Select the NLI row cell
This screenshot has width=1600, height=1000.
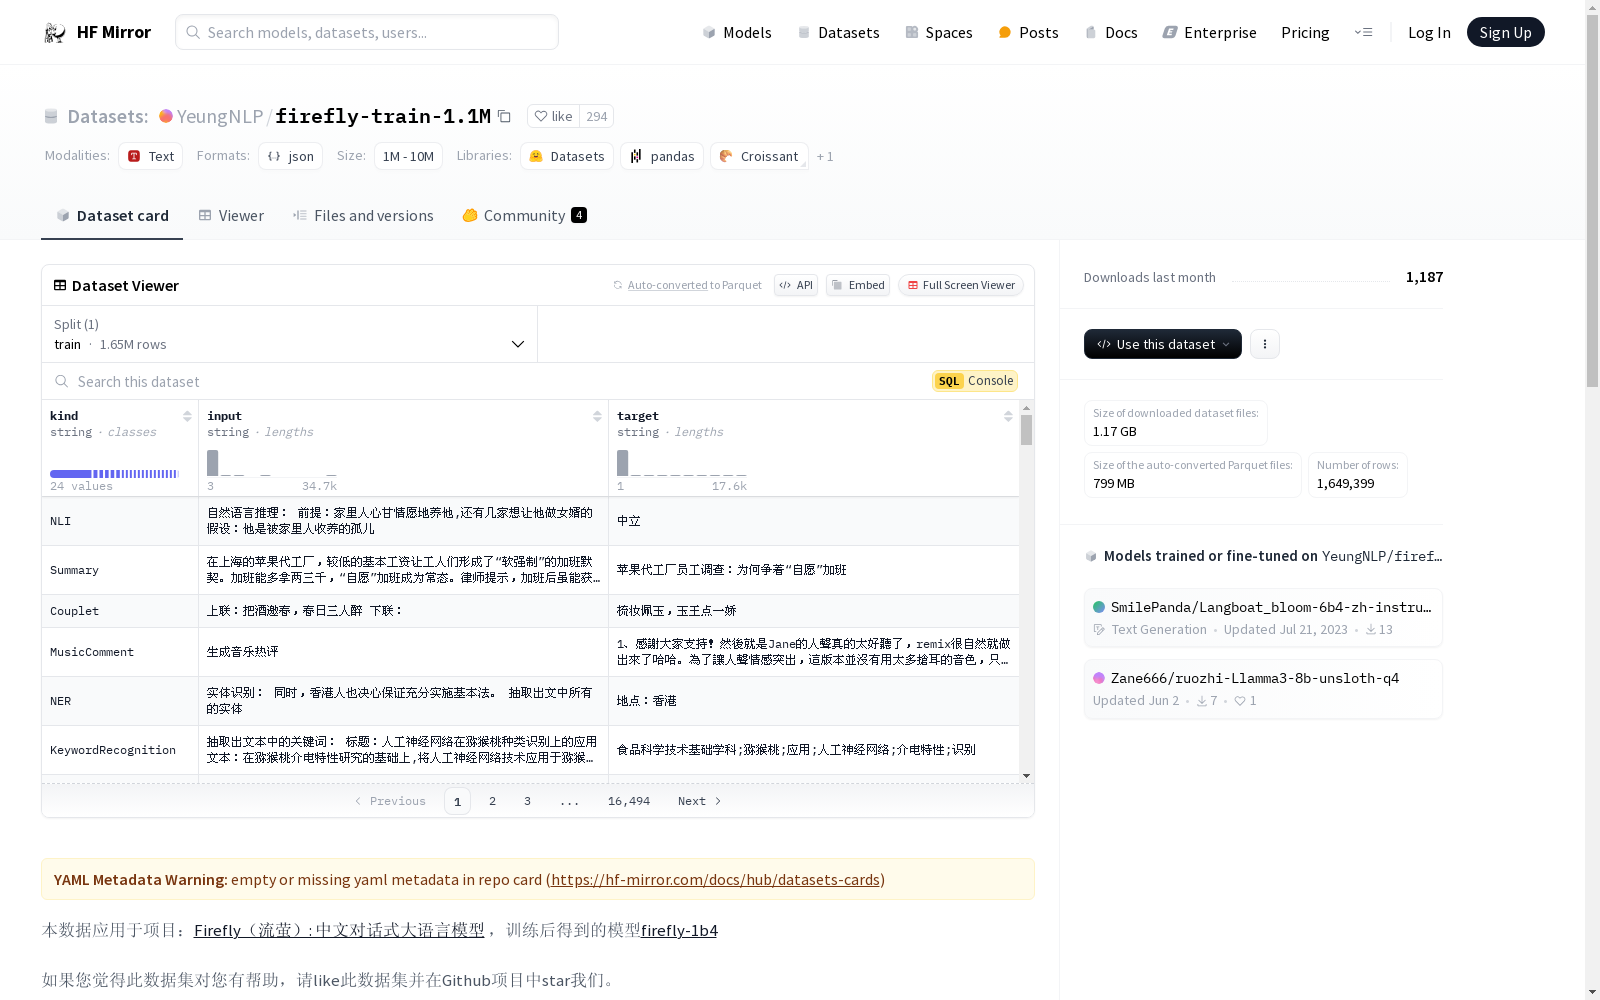point(120,521)
